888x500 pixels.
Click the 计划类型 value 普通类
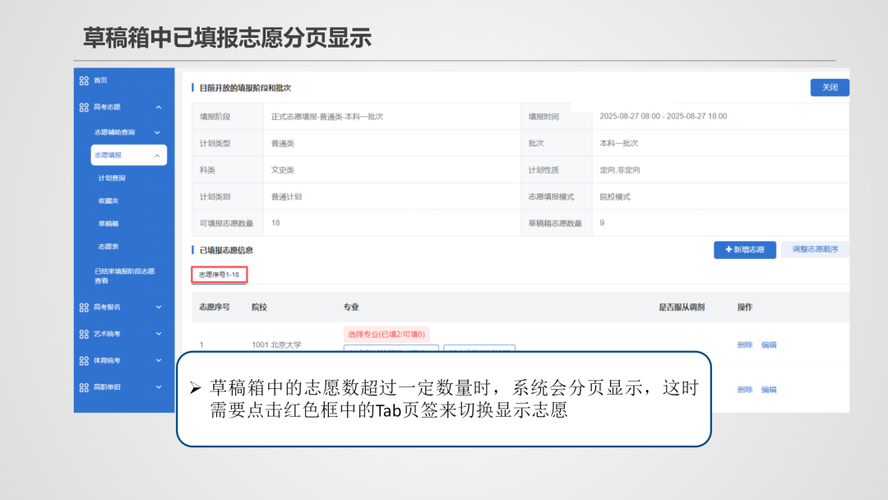283,143
